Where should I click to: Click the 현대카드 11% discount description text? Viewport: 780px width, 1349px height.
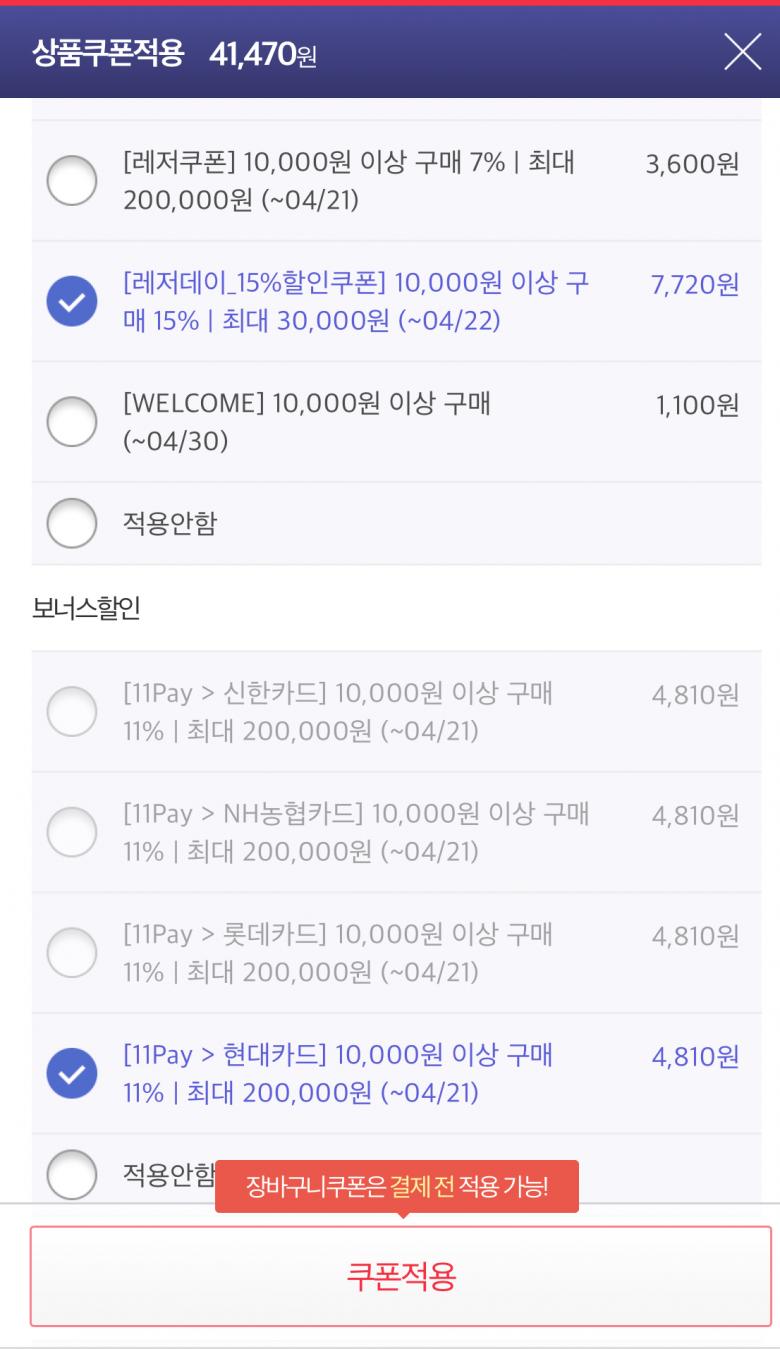(338, 1073)
